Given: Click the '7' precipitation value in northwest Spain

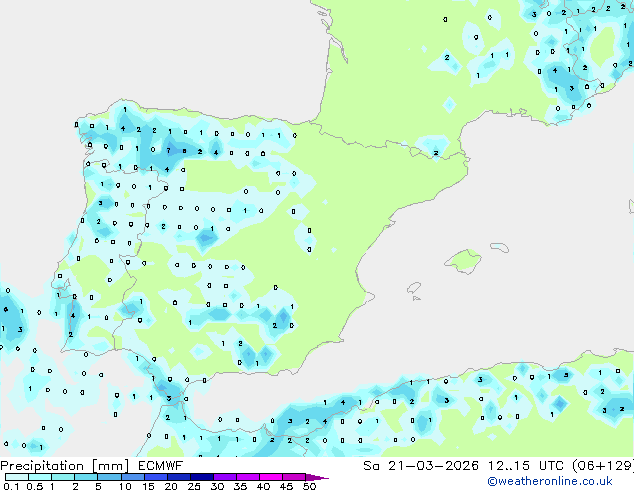Looking at the screenshot, I should 169,151.
